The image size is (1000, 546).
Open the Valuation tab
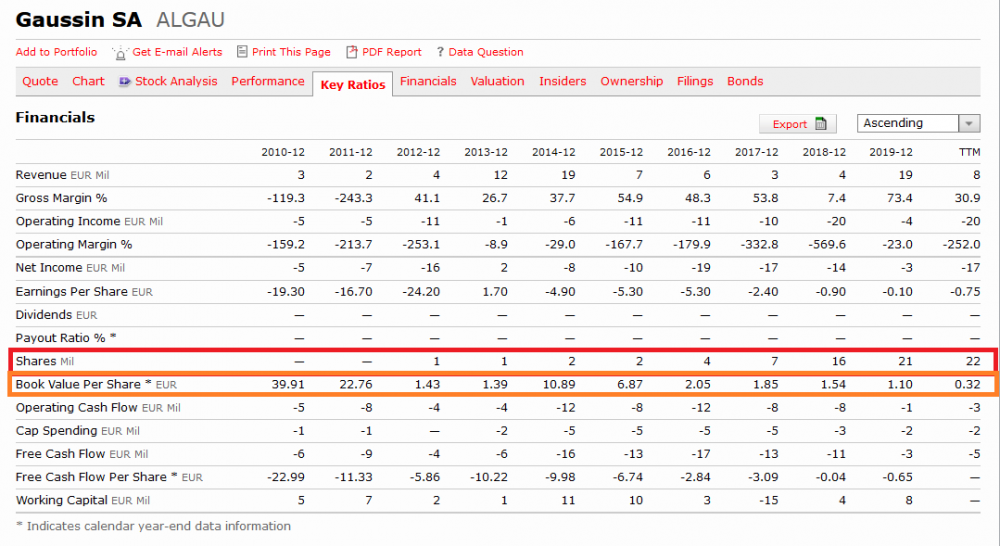point(497,81)
